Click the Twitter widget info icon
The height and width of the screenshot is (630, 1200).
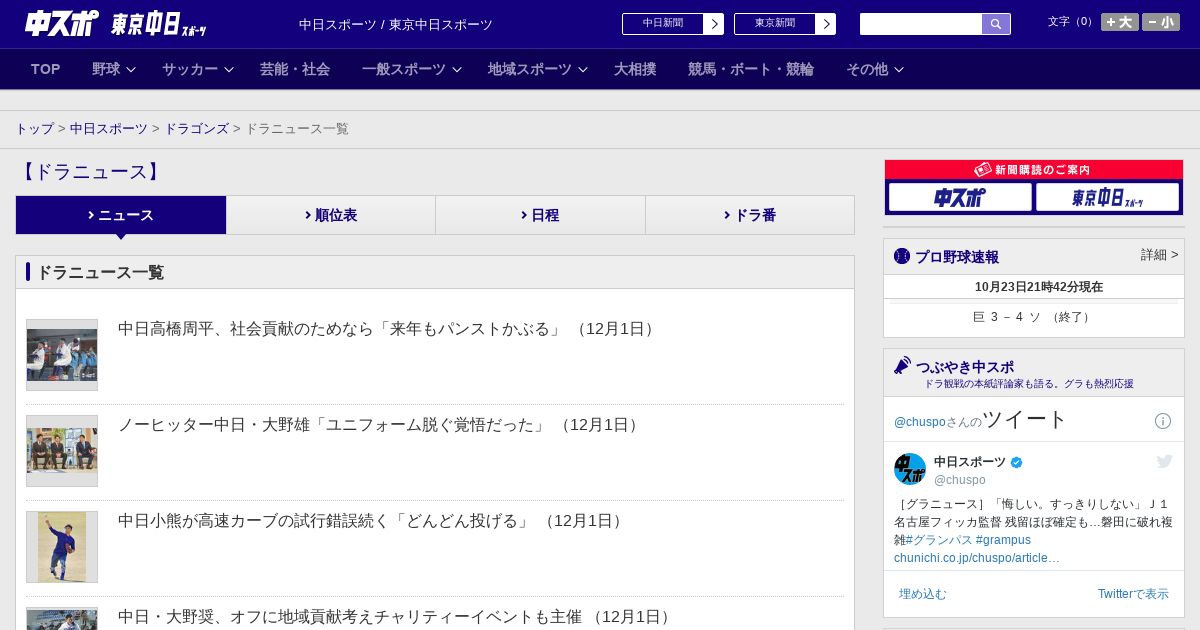[1163, 421]
